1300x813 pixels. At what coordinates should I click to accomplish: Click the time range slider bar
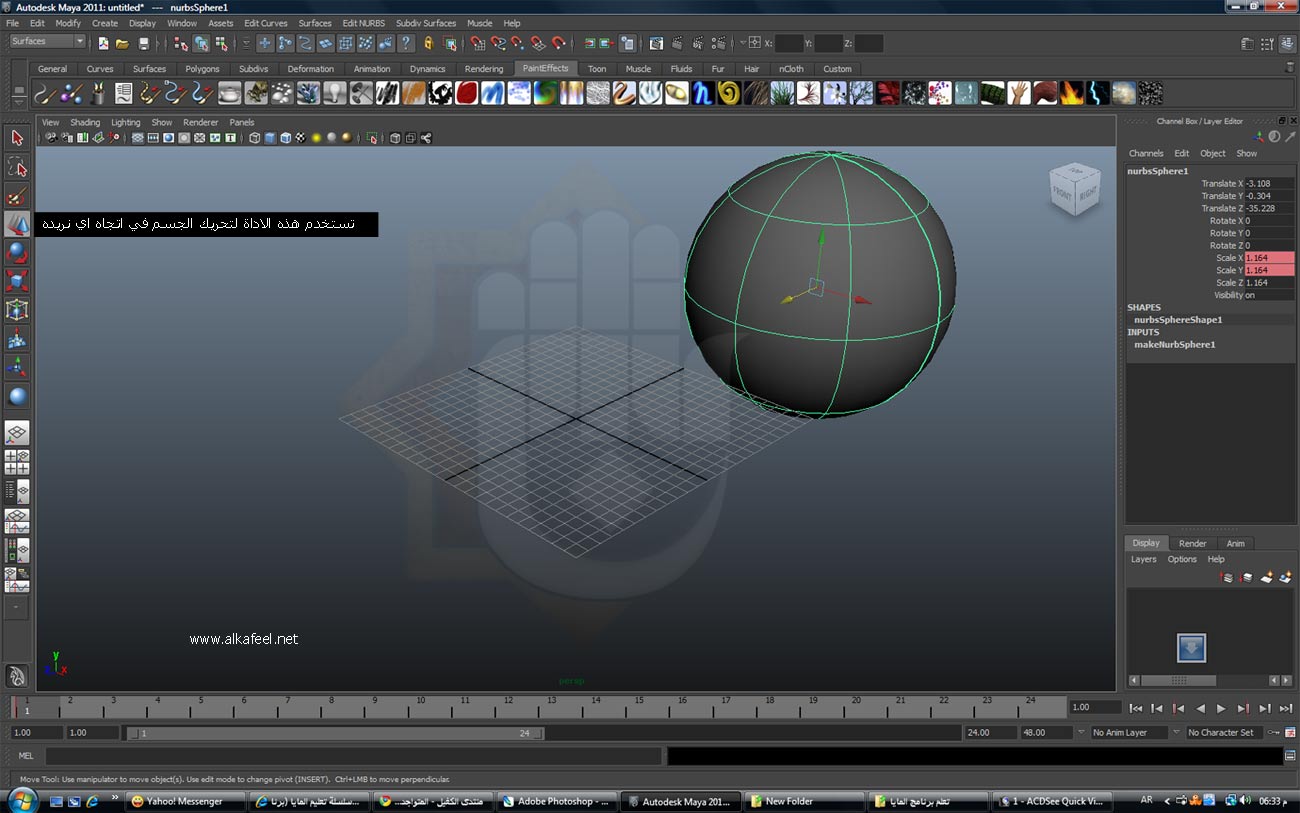[335, 733]
